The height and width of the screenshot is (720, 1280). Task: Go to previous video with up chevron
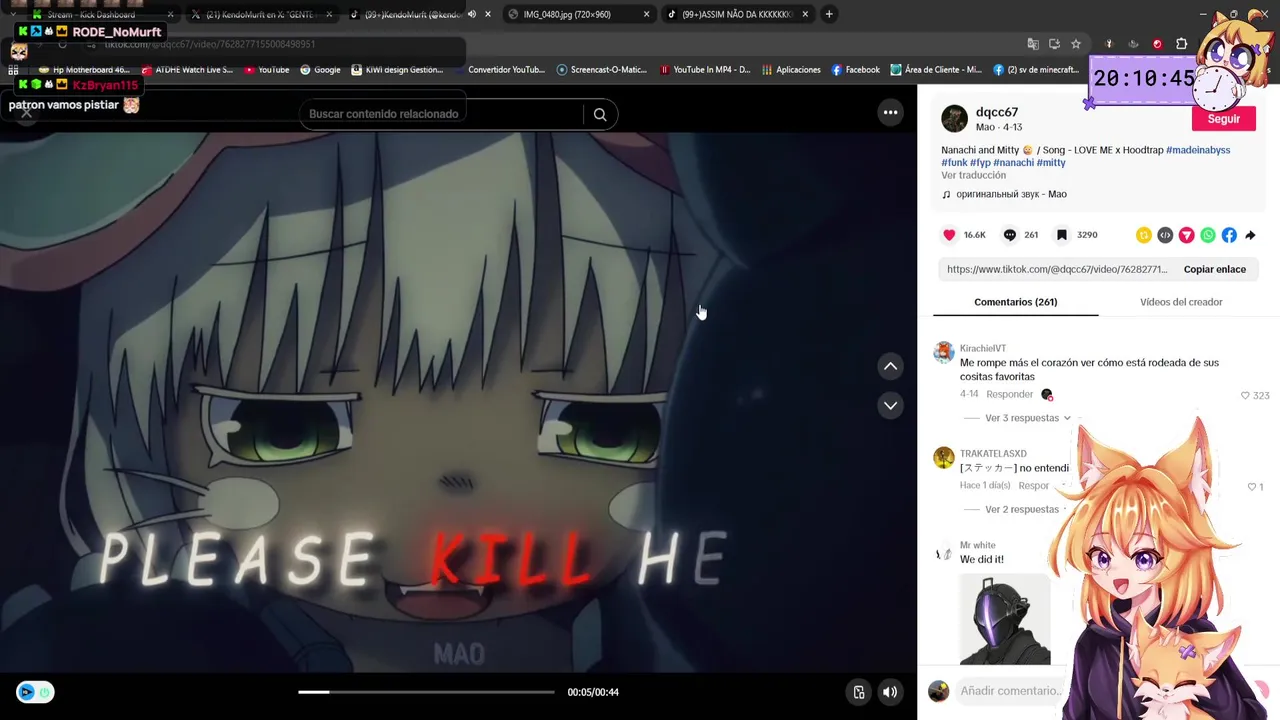(890, 366)
